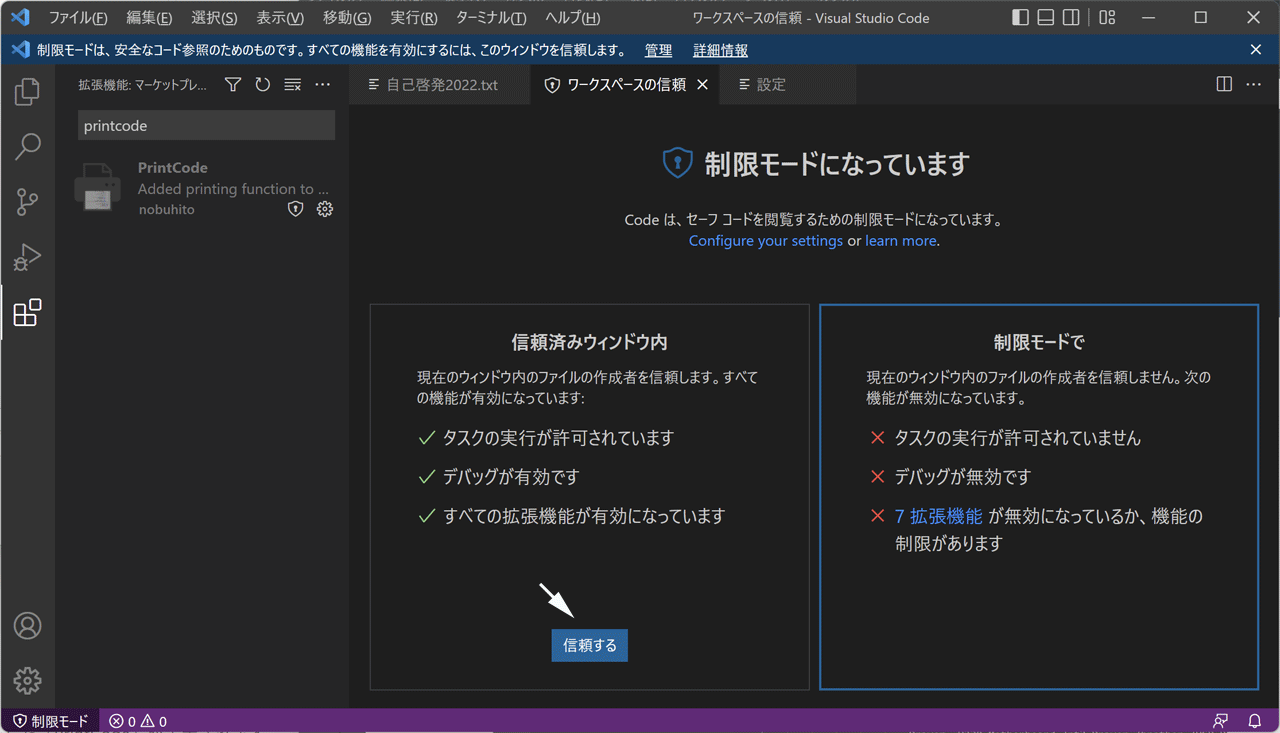Open the Run and Debug view
This screenshot has width=1280, height=733.
27,257
